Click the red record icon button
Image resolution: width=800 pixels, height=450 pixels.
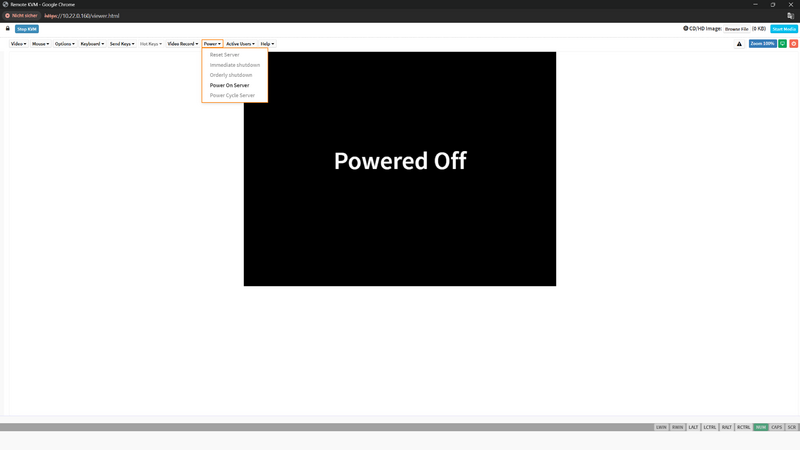(794, 44)
